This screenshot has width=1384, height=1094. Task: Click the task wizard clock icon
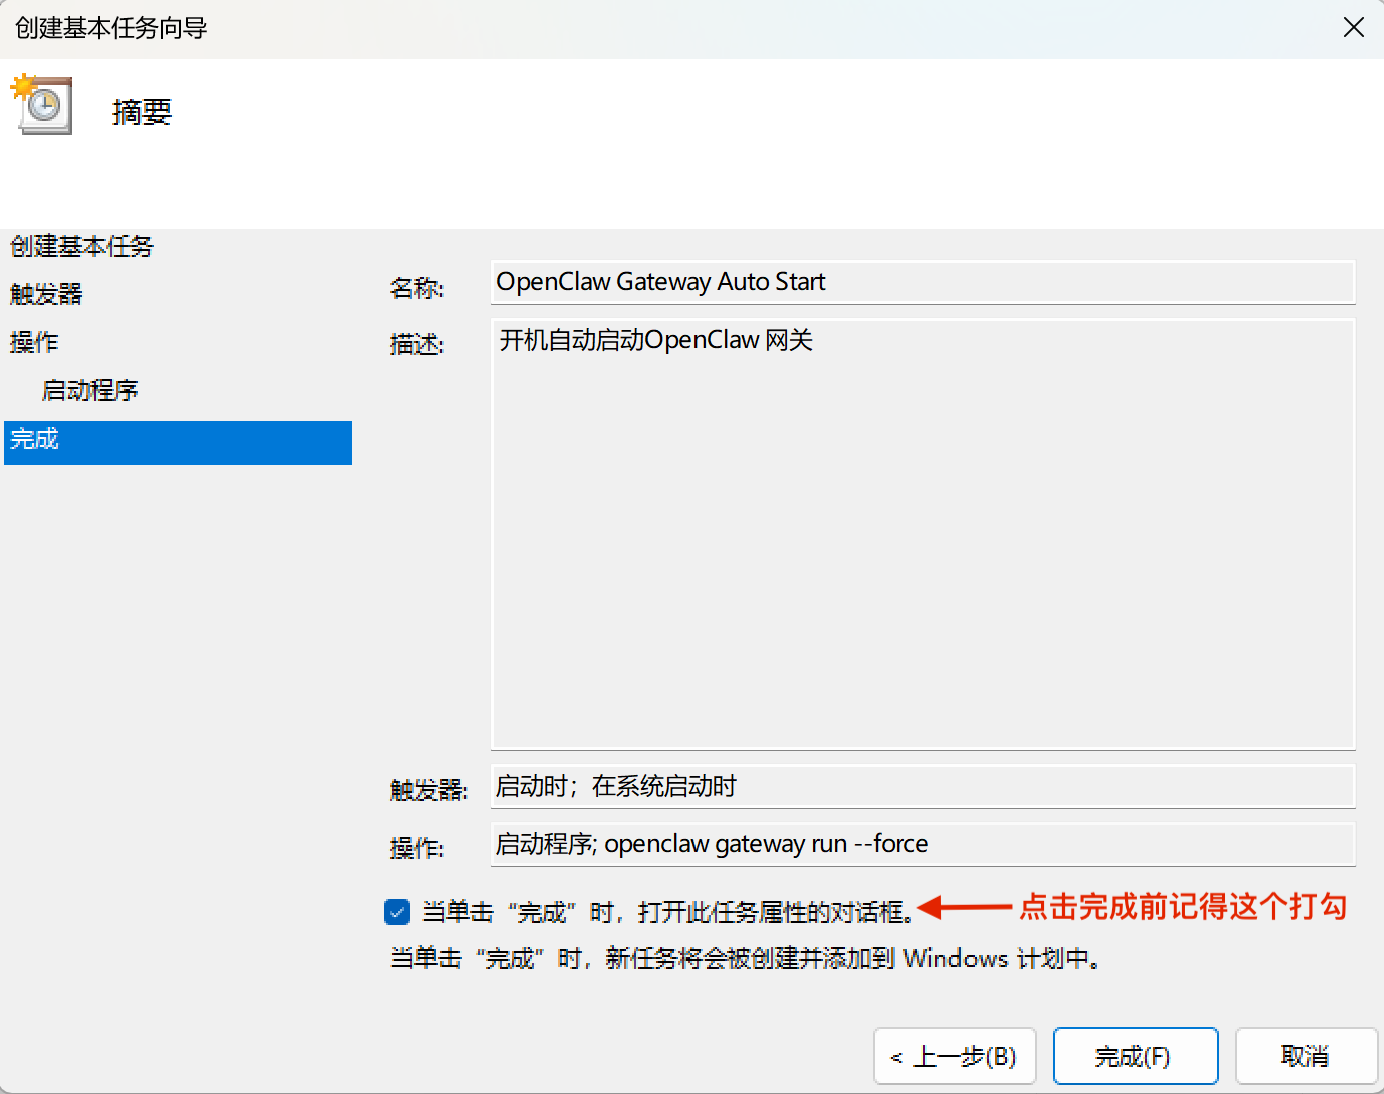(42, 104)
